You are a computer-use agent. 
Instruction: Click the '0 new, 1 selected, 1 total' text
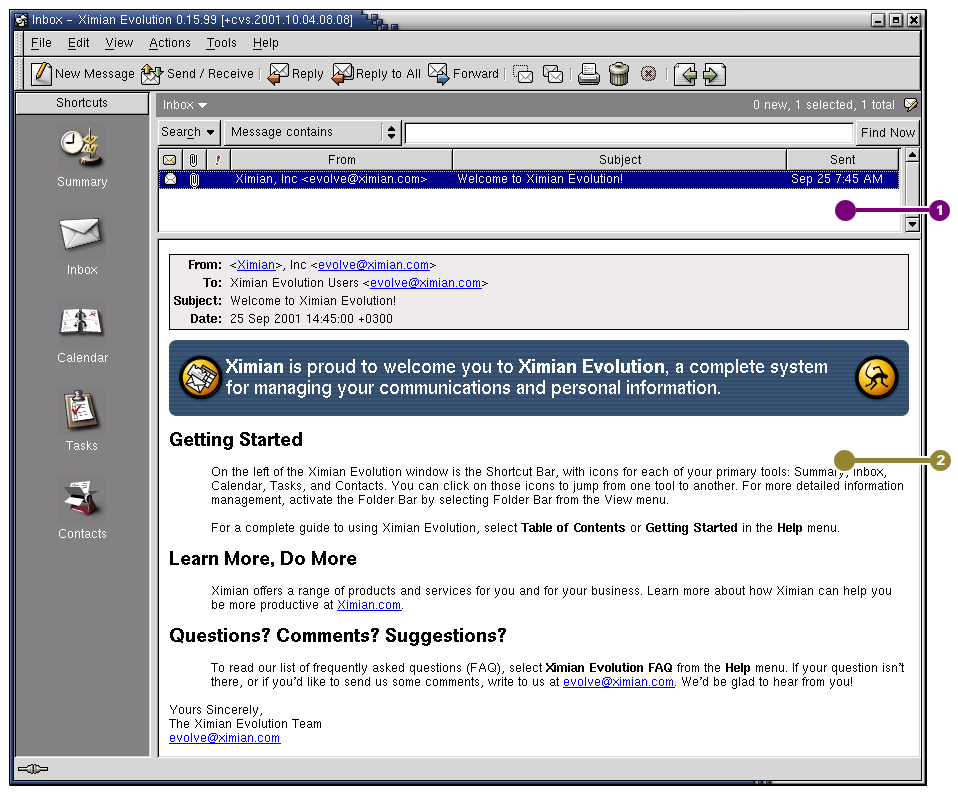[x=824, y=105]
